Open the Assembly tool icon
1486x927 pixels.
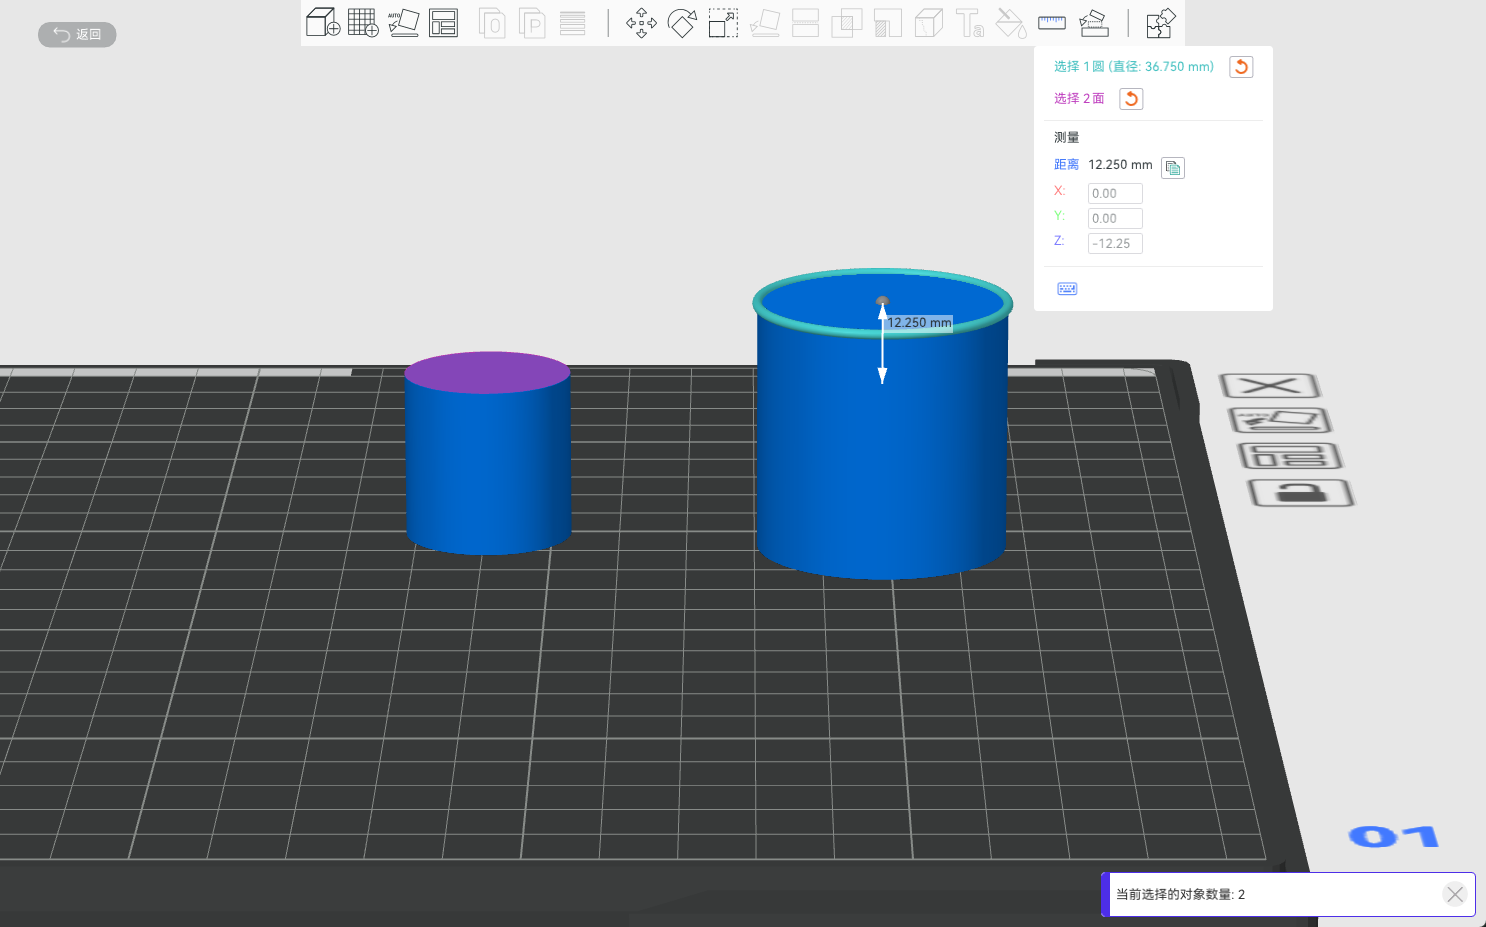pyautogui.click(x=1094, y=23)
